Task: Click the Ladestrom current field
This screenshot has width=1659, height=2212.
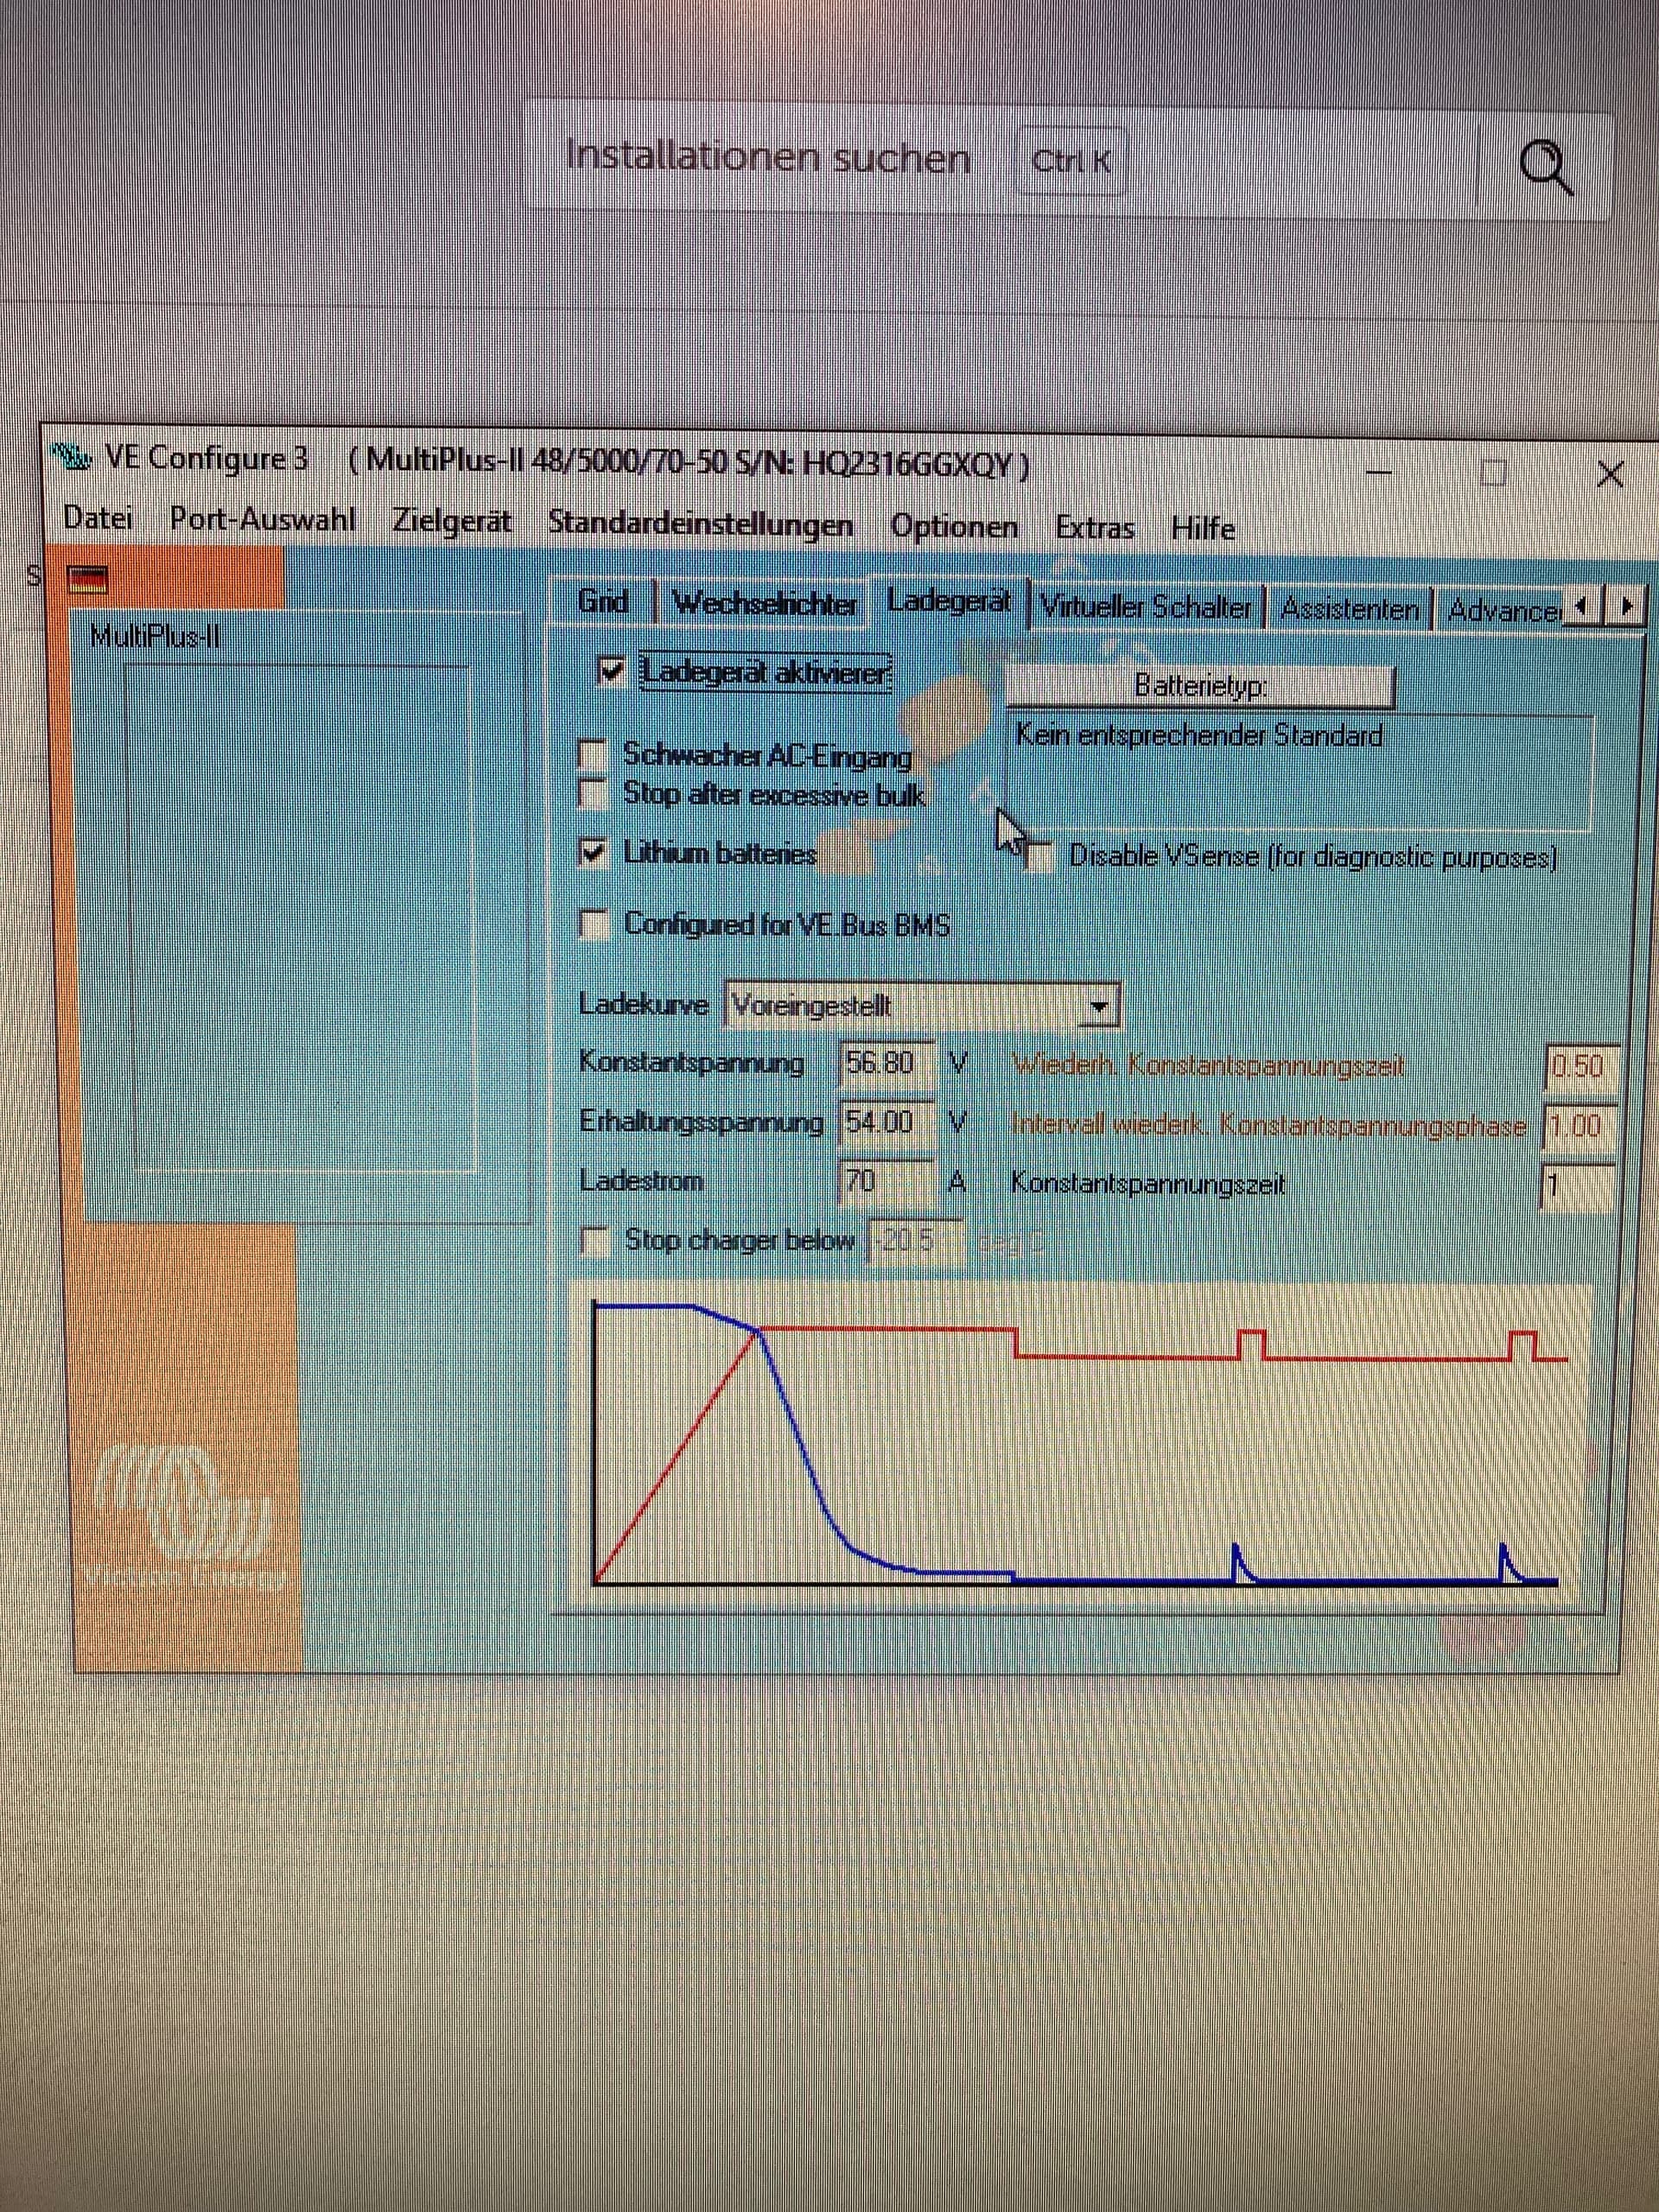Action: tap(886, 1181)
